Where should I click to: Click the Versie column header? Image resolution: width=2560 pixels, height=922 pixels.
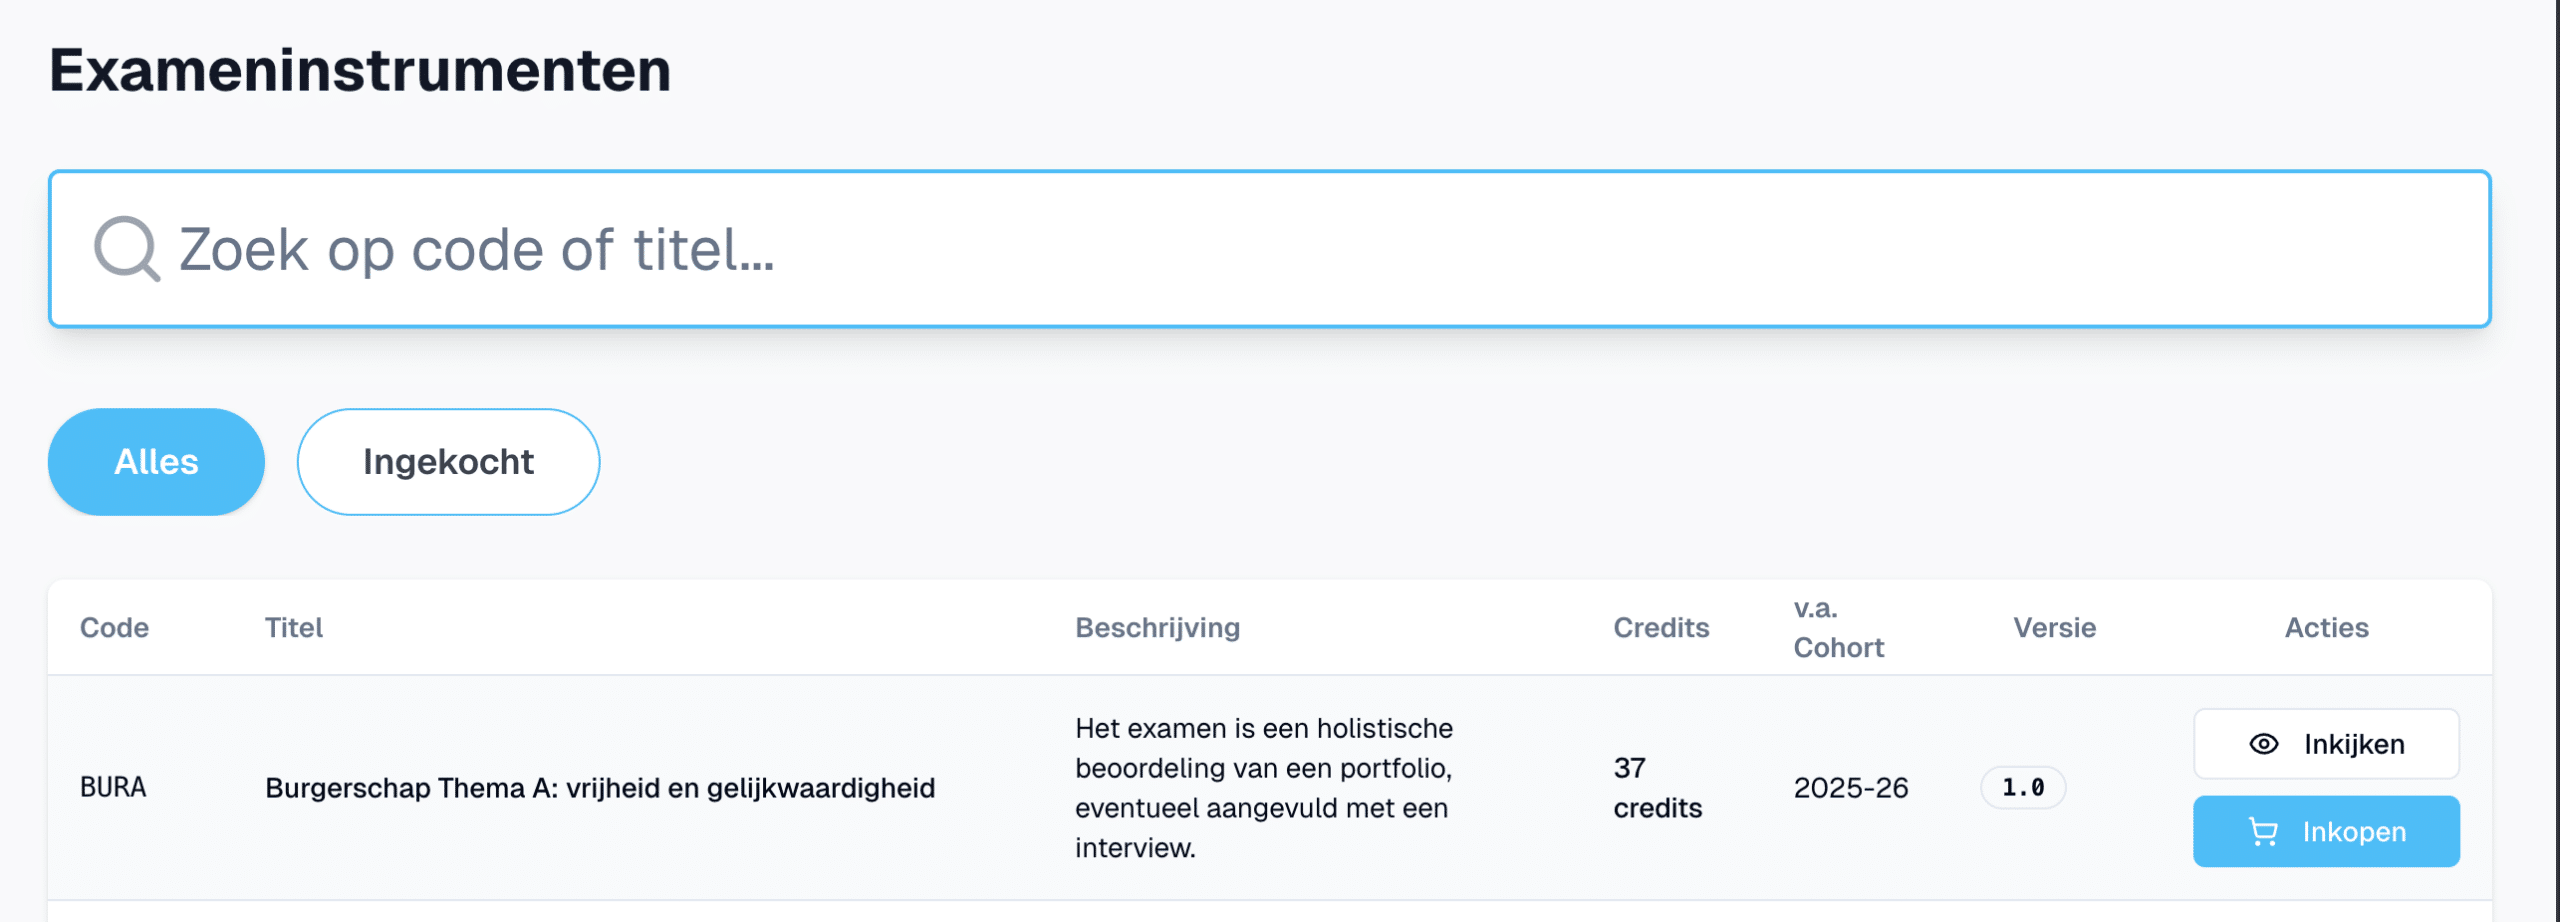point(2054,628)
